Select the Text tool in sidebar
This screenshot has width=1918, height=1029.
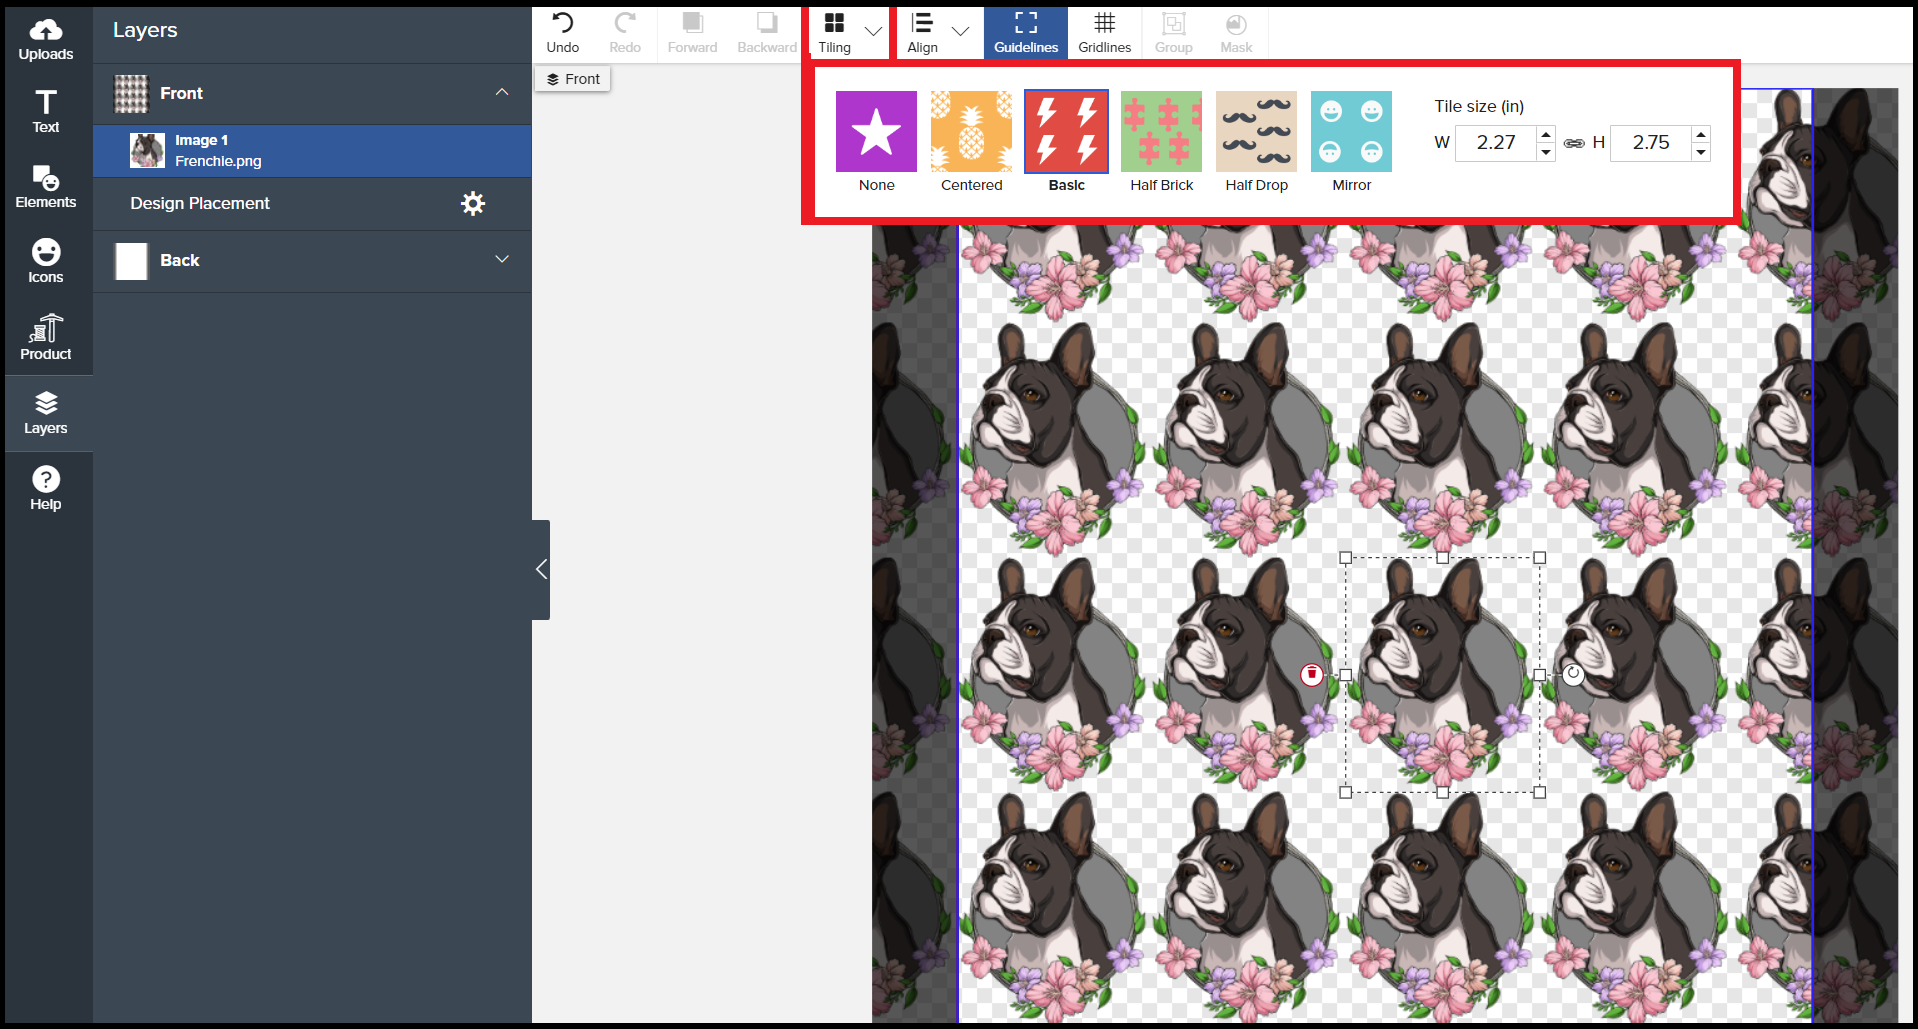(x=46, y=111)
